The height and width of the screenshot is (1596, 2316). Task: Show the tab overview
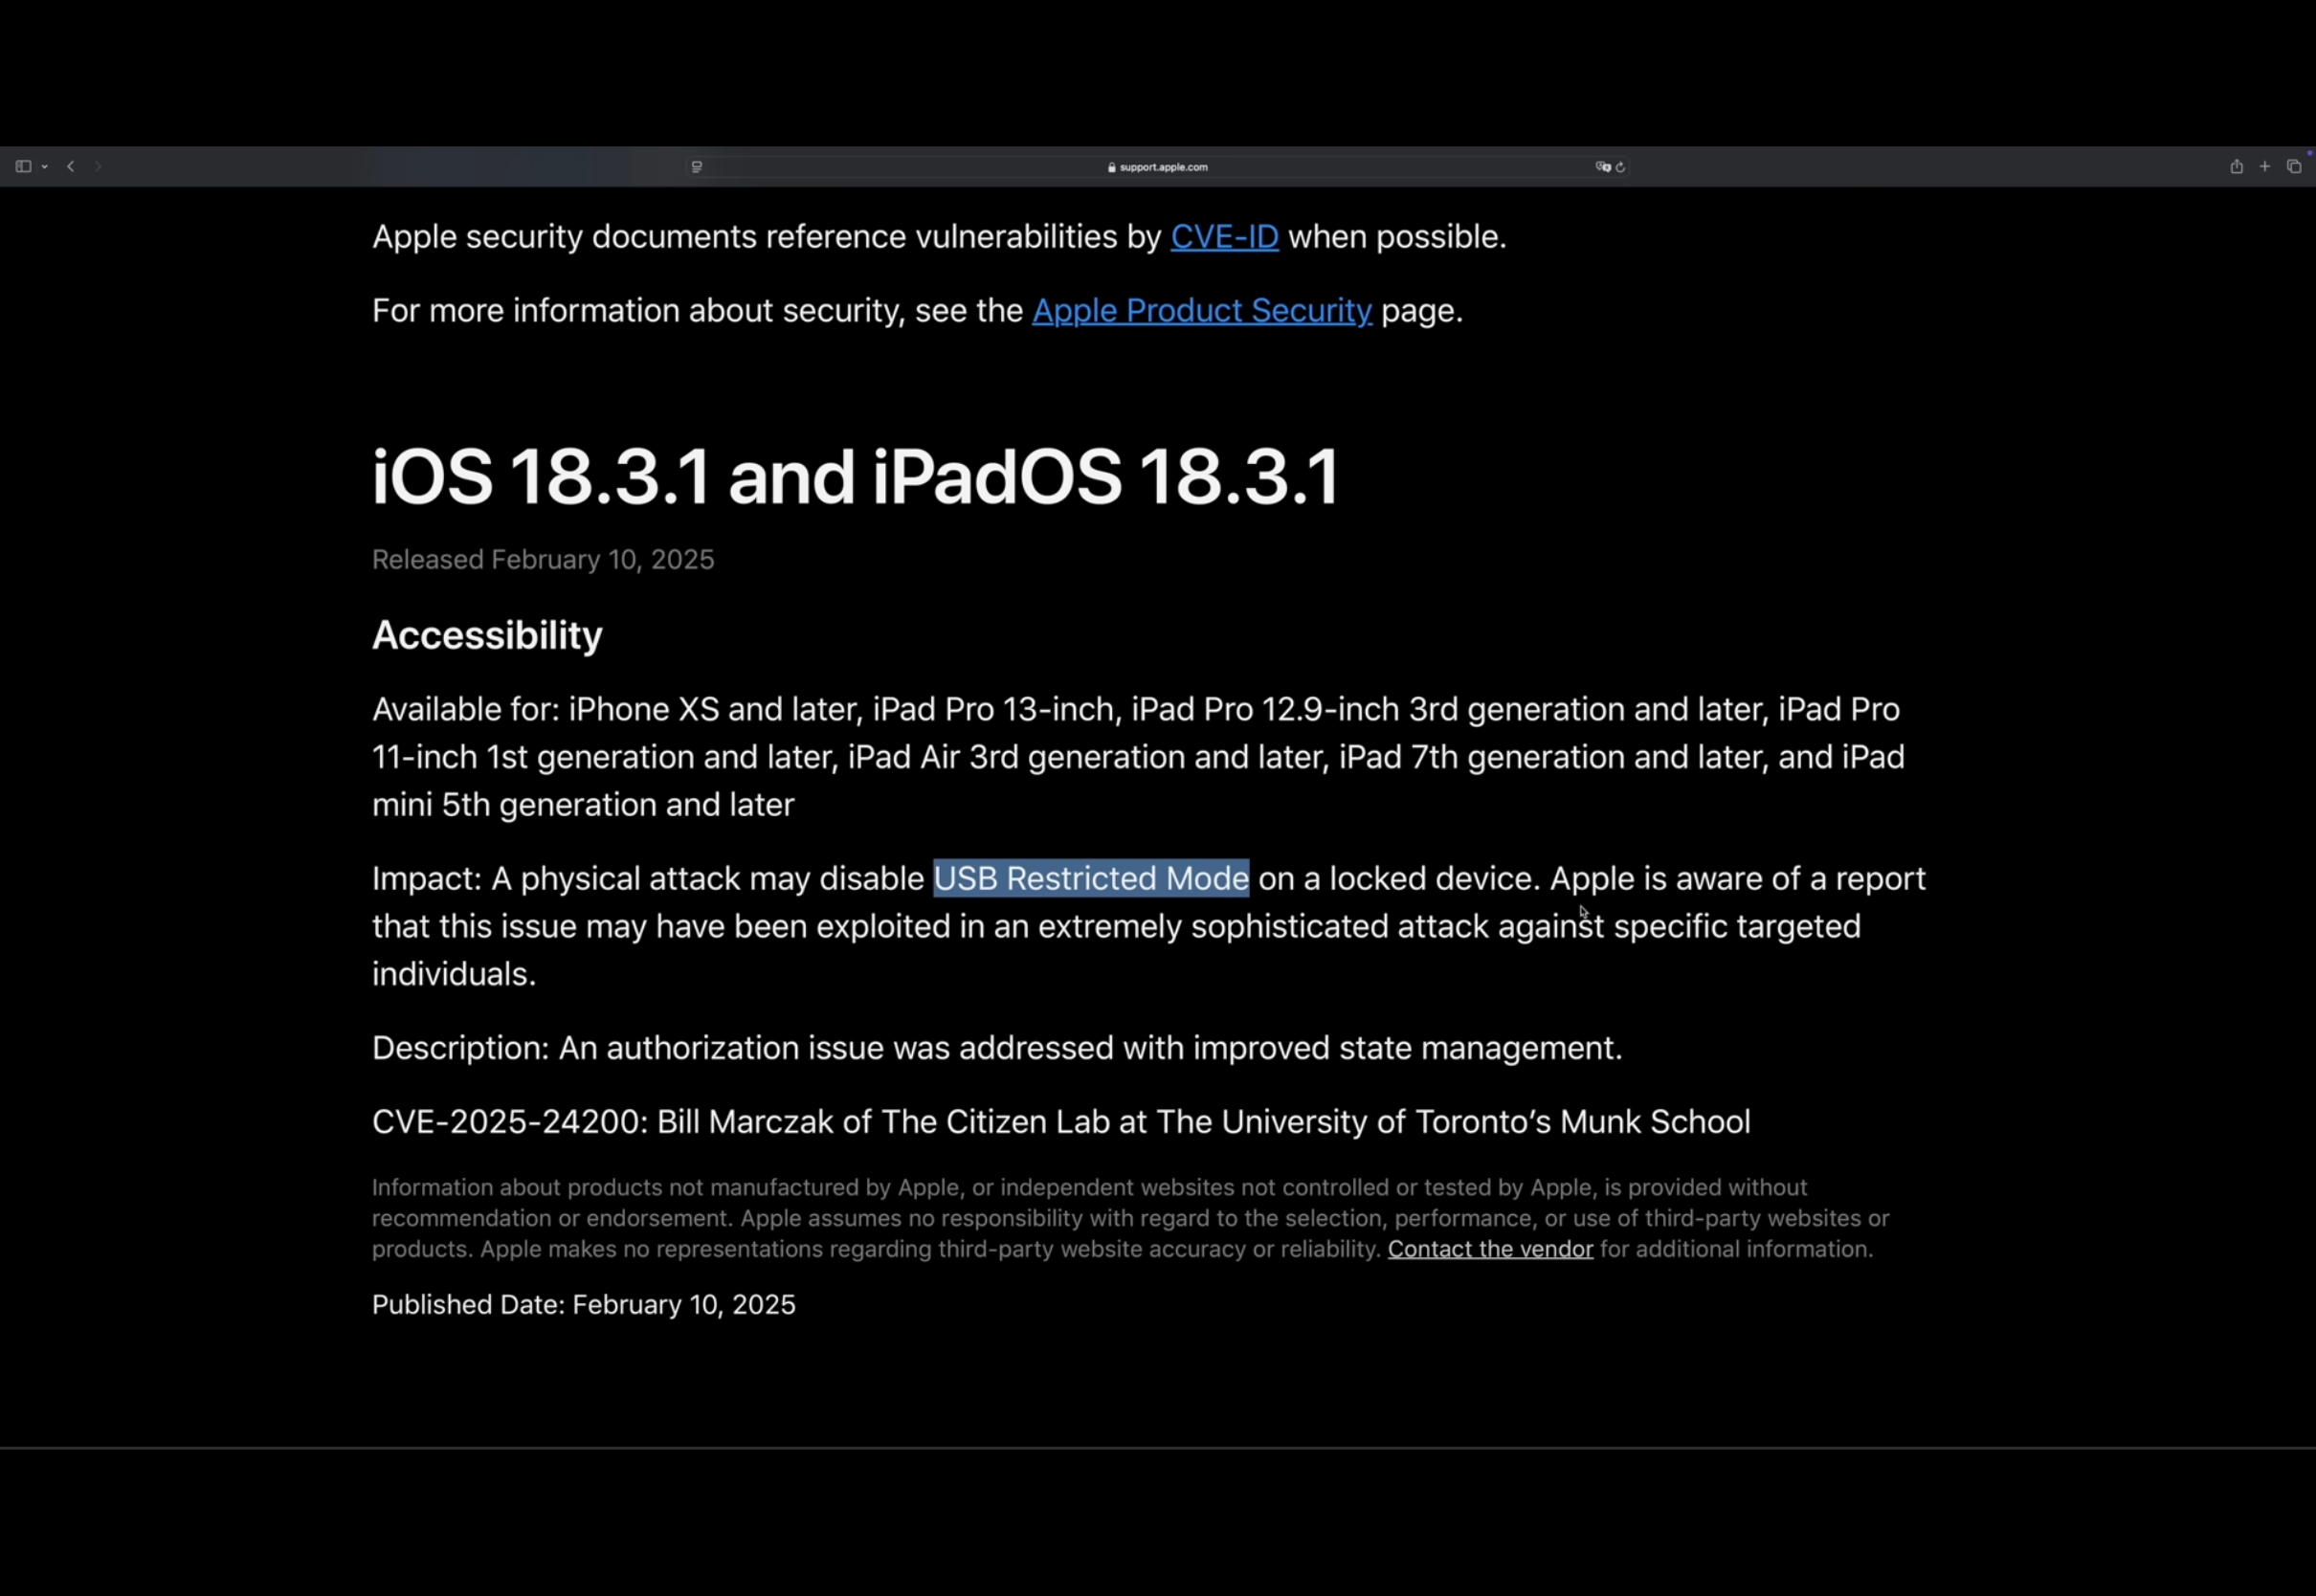[x=2294, y=167]
